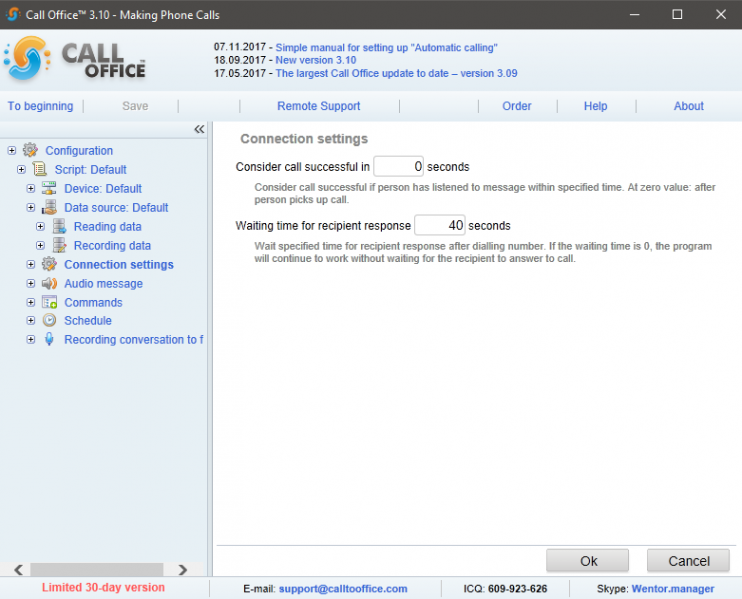The height and width of the screenshot is (599, 742).
Task: Open the Order menu item
Action: pos(517,106)
